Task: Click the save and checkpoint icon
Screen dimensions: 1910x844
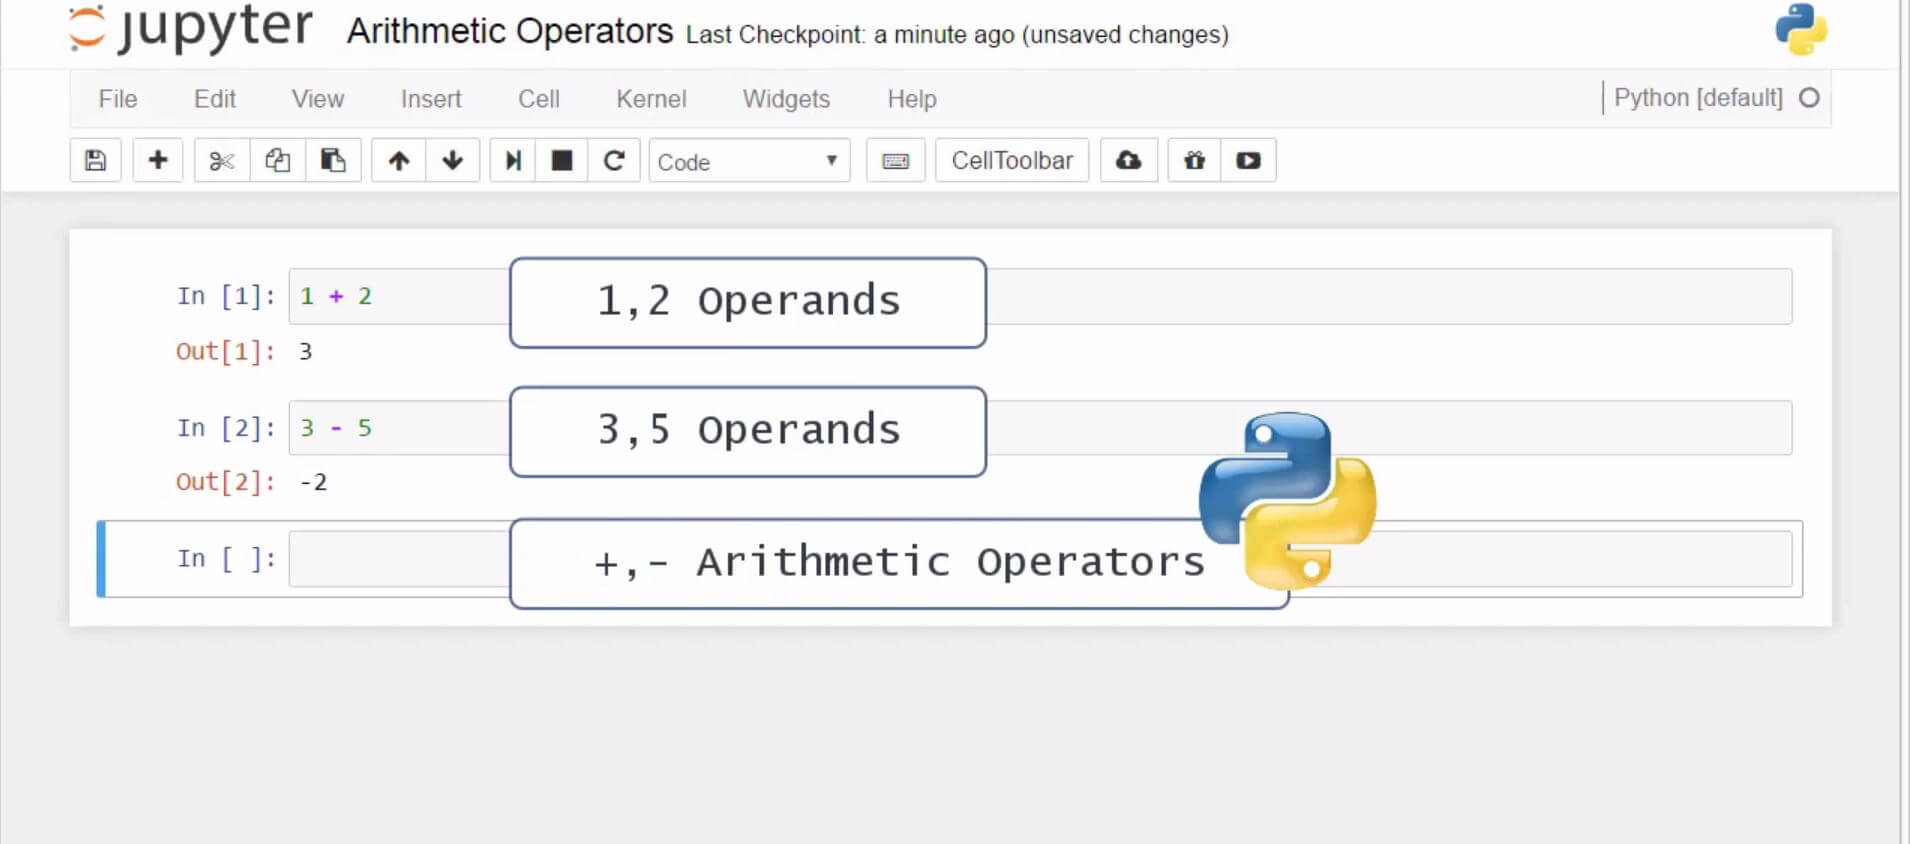Action: (96, 160)
